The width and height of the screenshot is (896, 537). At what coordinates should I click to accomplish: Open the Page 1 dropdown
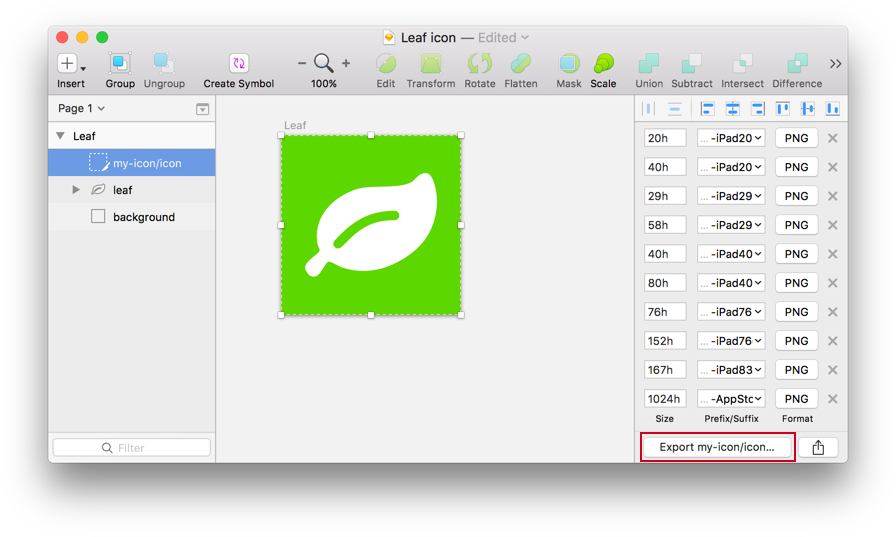click(x=81, y=108)
